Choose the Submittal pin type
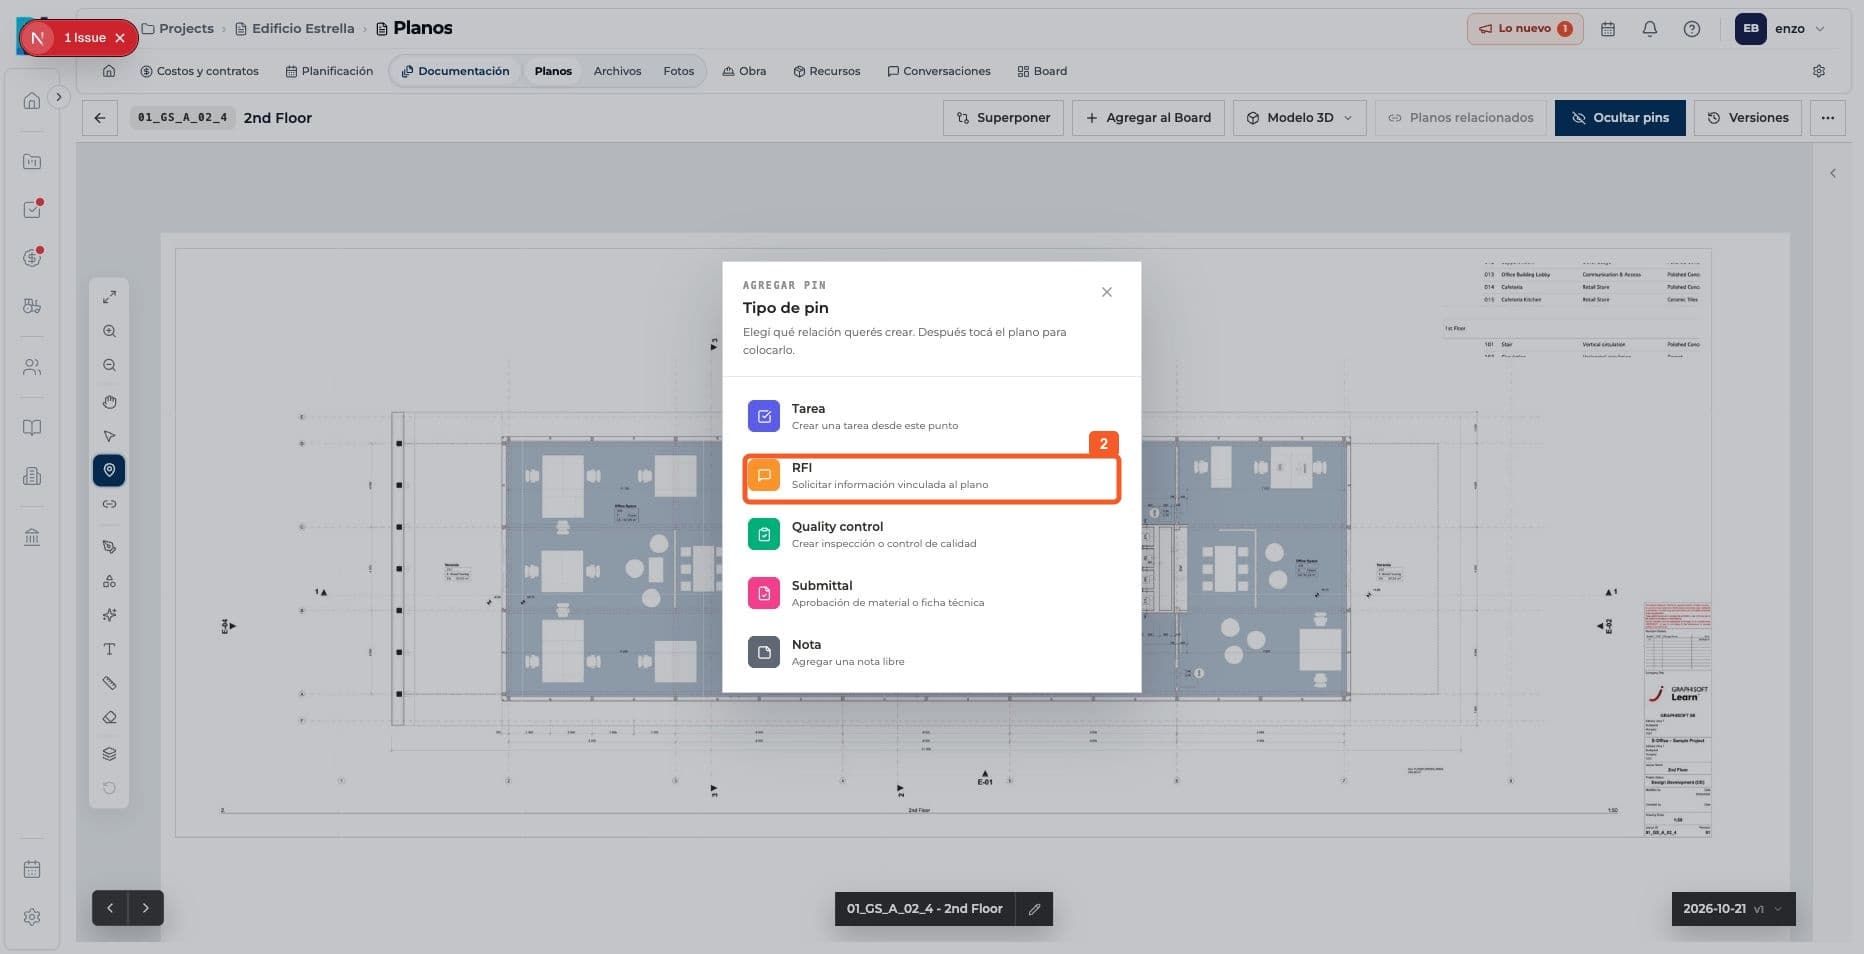 click(x=931, y=593)
